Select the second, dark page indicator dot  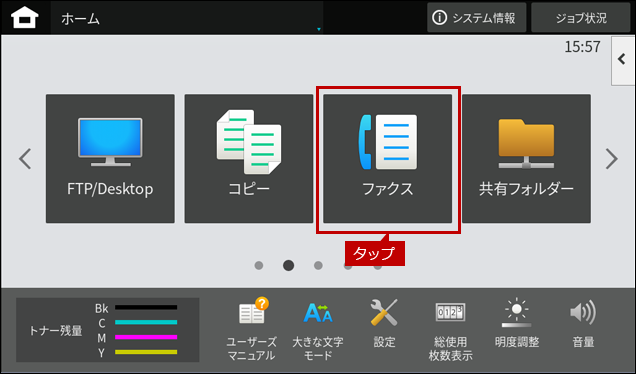click(288, 265)
